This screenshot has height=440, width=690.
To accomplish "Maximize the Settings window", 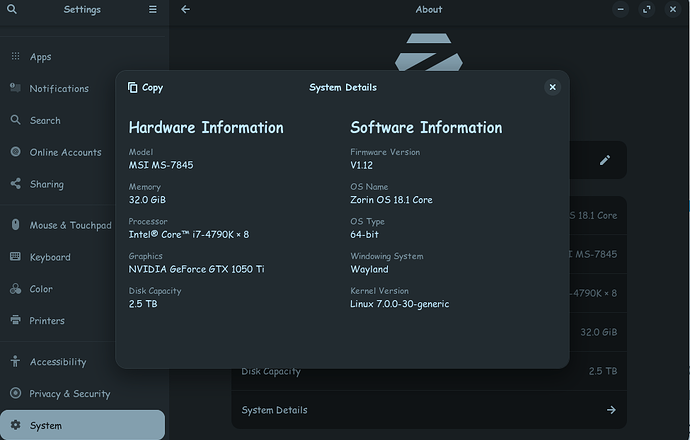I will pyautogui.click(x=646, y=9).
